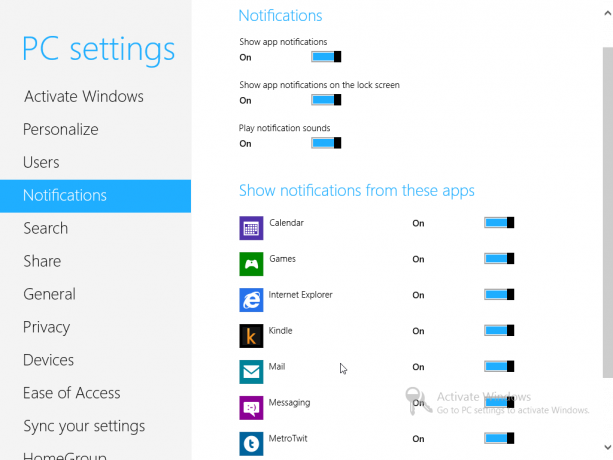Switch off Games notifications toggle
Screen dimensions: 613x460
click(x=499, y=259)
